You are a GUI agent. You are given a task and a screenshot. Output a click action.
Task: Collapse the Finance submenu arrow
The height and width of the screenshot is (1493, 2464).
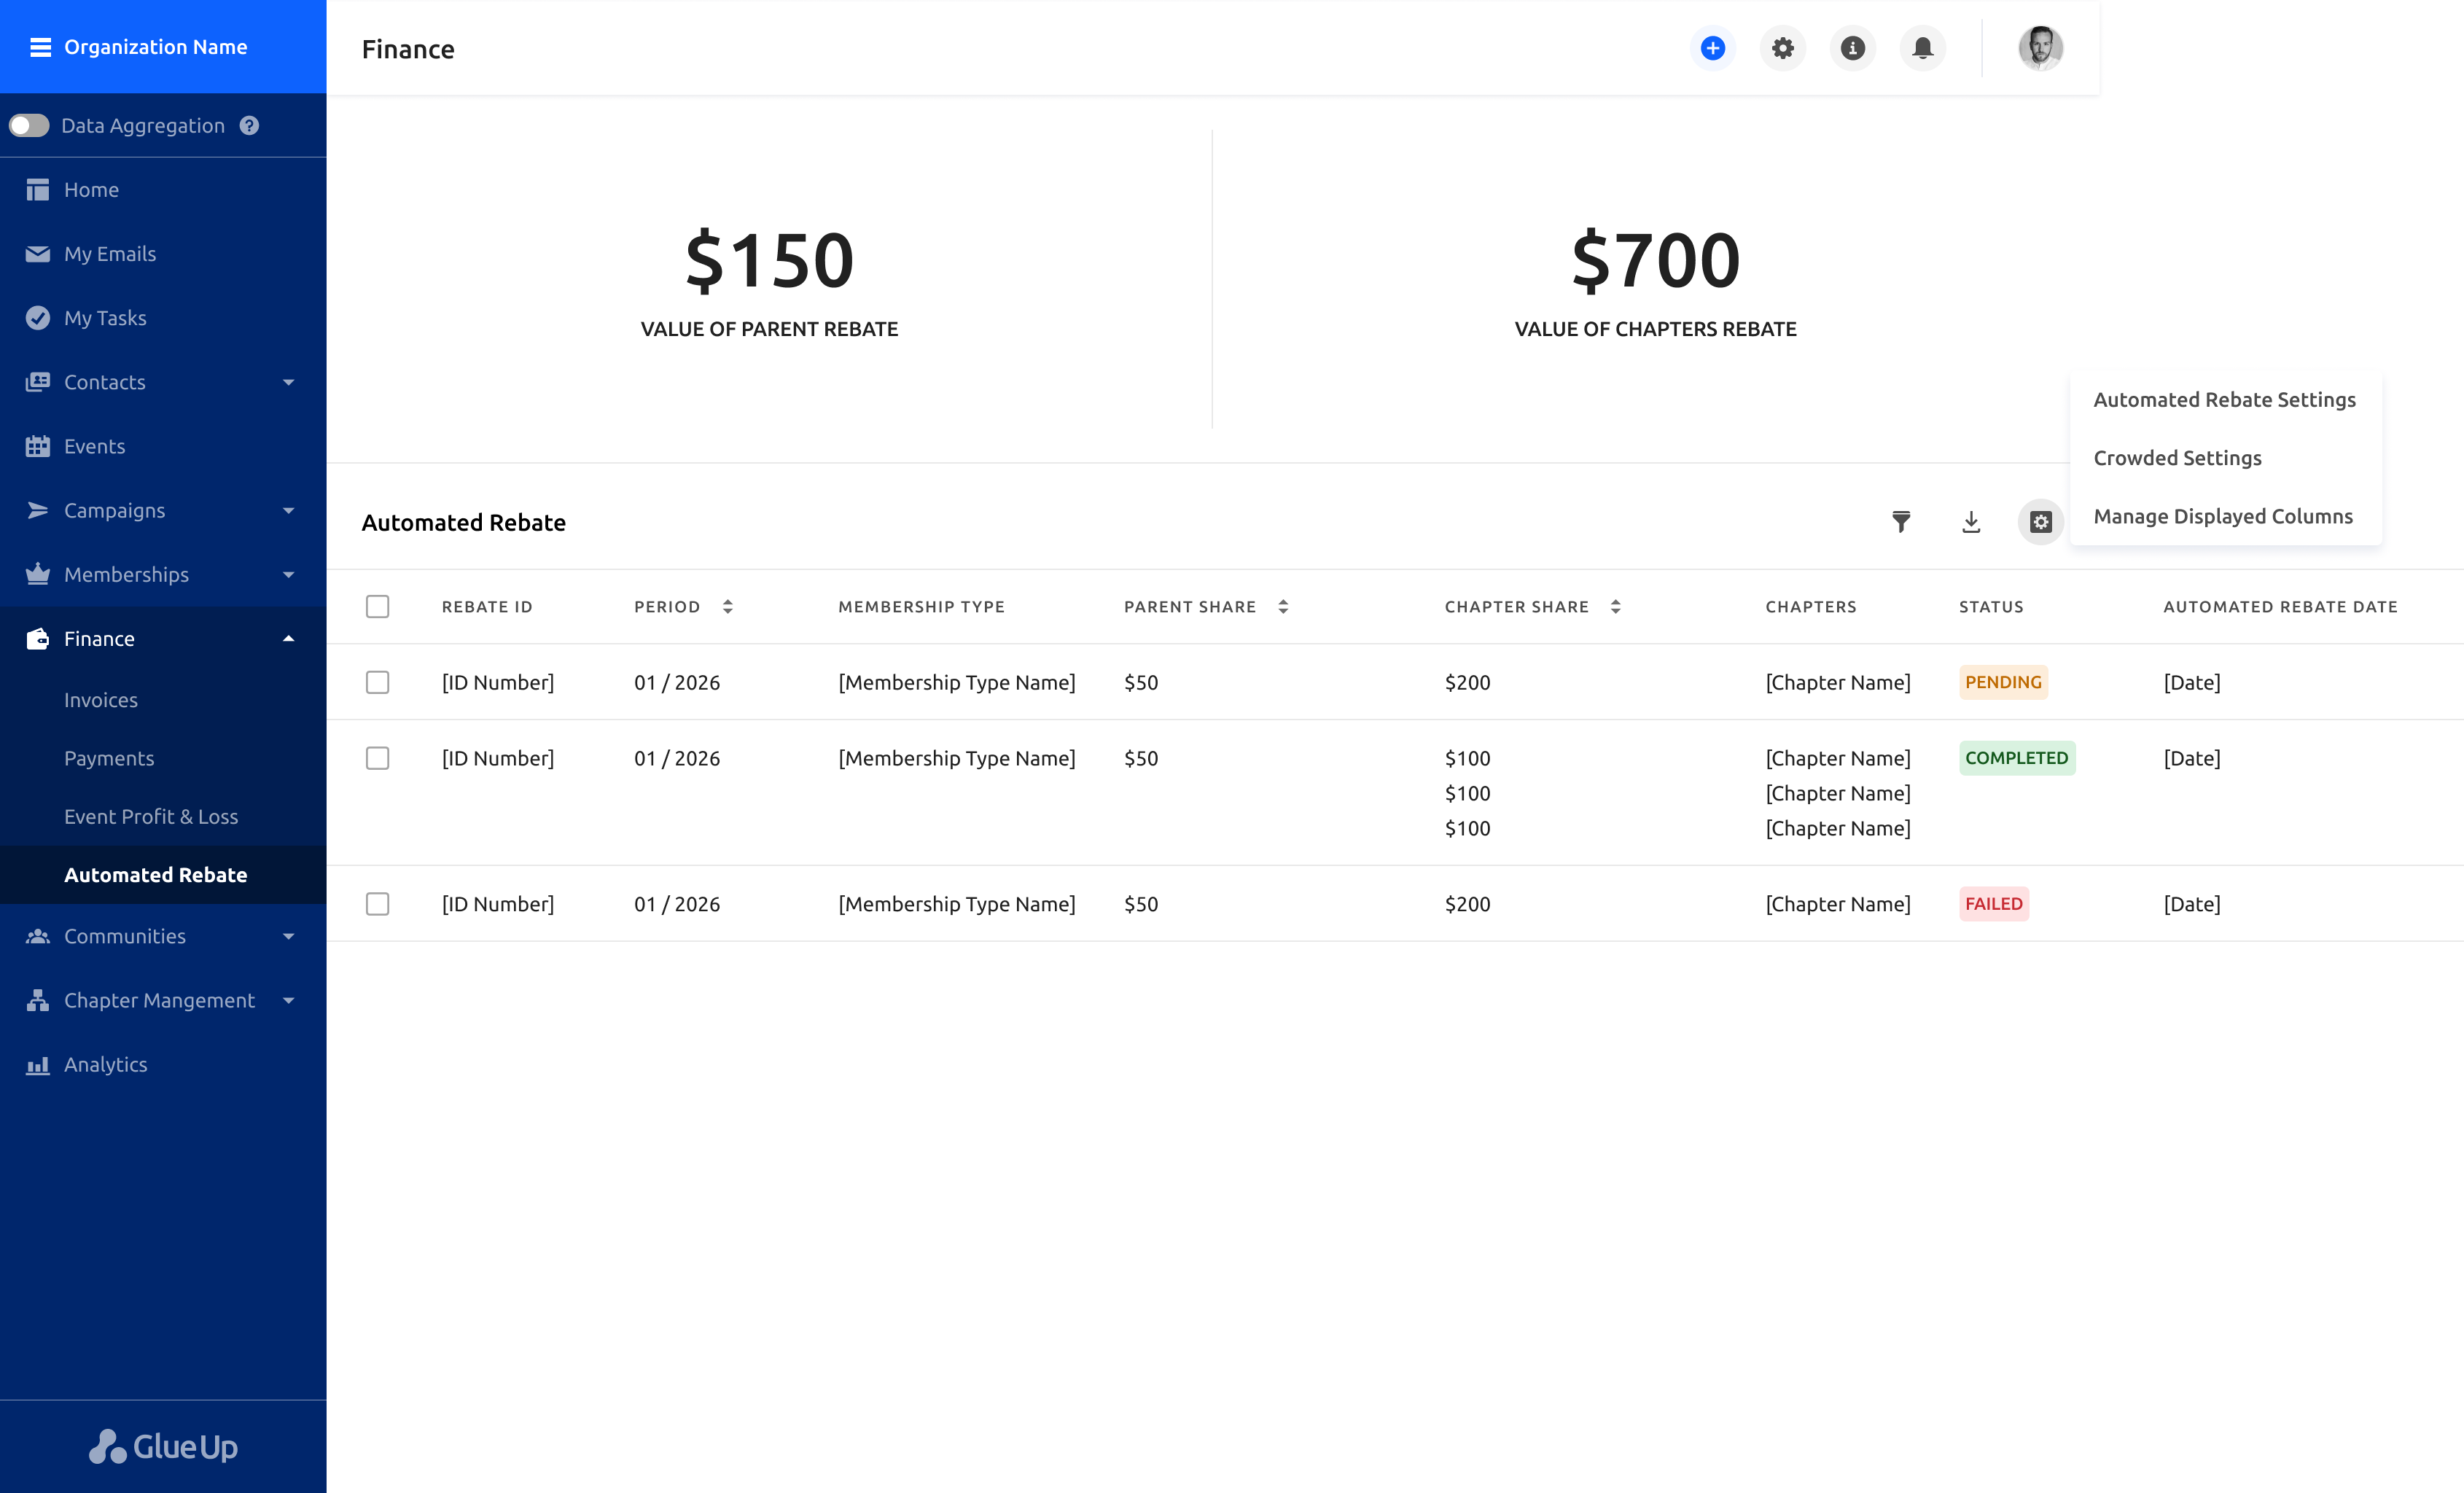(x=289, y=638)
